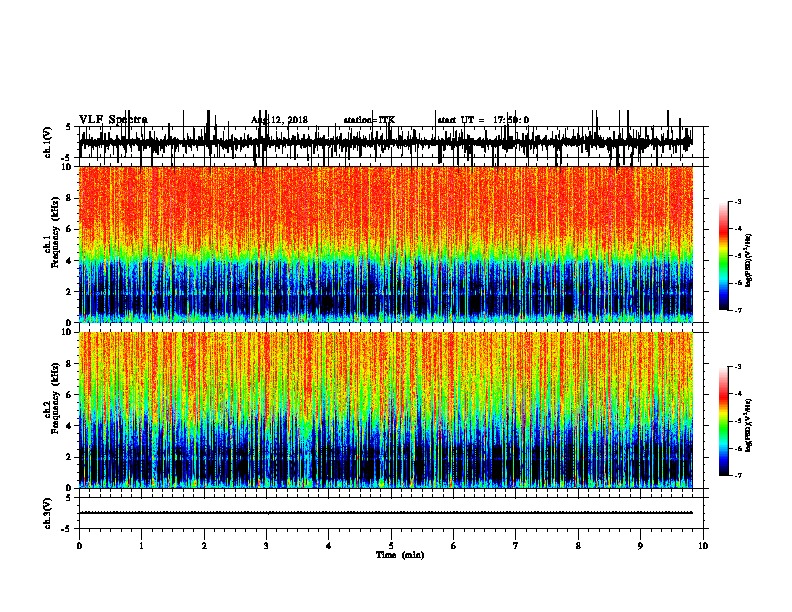The height and width of the screenshot is (612, 792).
Task: Click the "5" voltage tick on ch.1(V) axis
Action: [69, 127]
